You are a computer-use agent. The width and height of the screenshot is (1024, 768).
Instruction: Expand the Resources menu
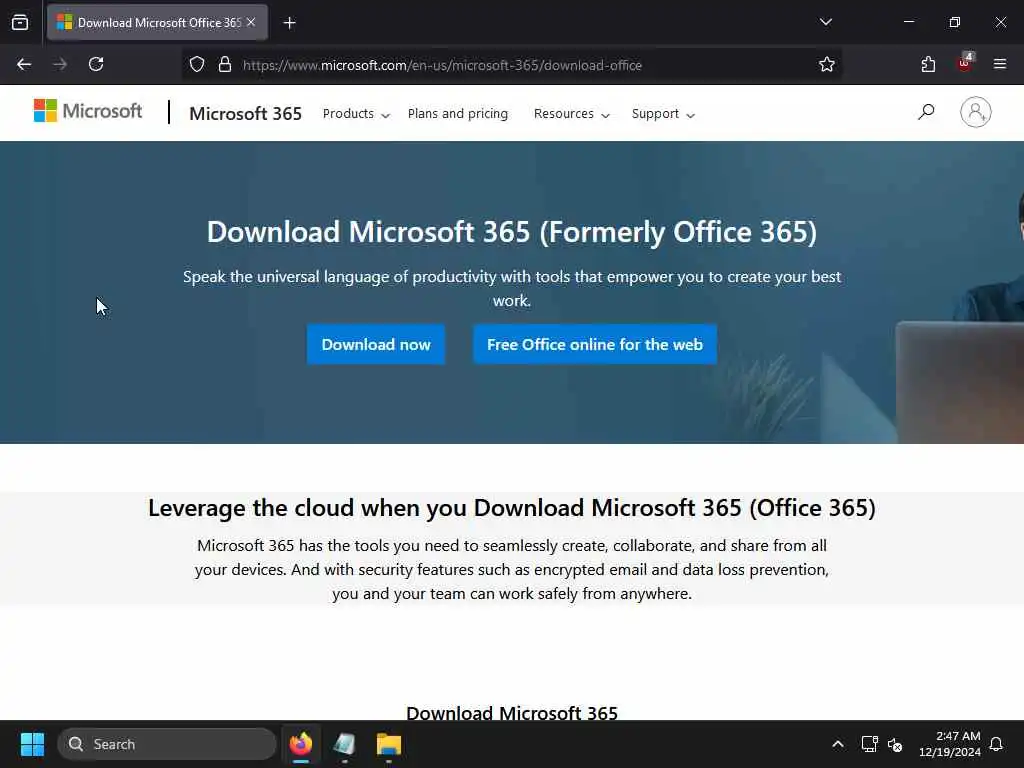tap(571, 114)
